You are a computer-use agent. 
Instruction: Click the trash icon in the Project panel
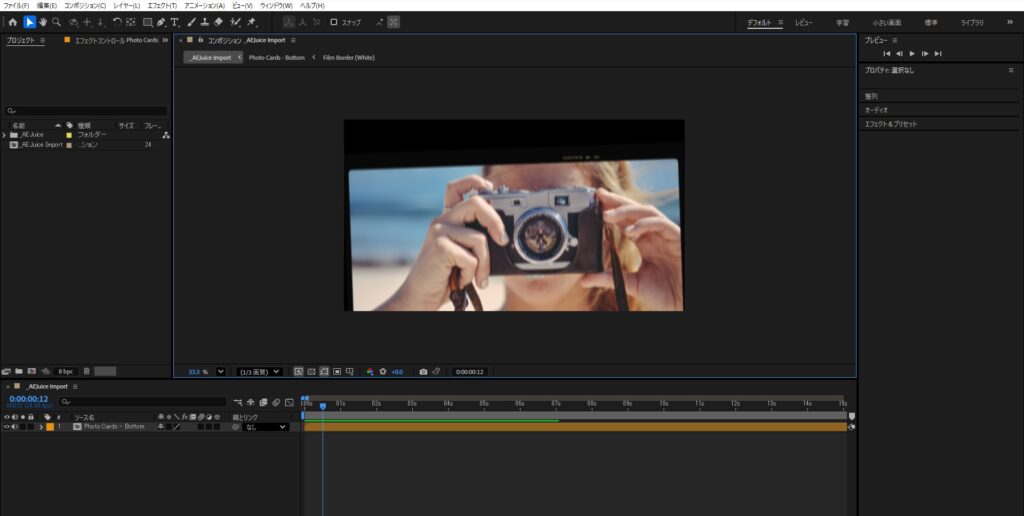86,371
